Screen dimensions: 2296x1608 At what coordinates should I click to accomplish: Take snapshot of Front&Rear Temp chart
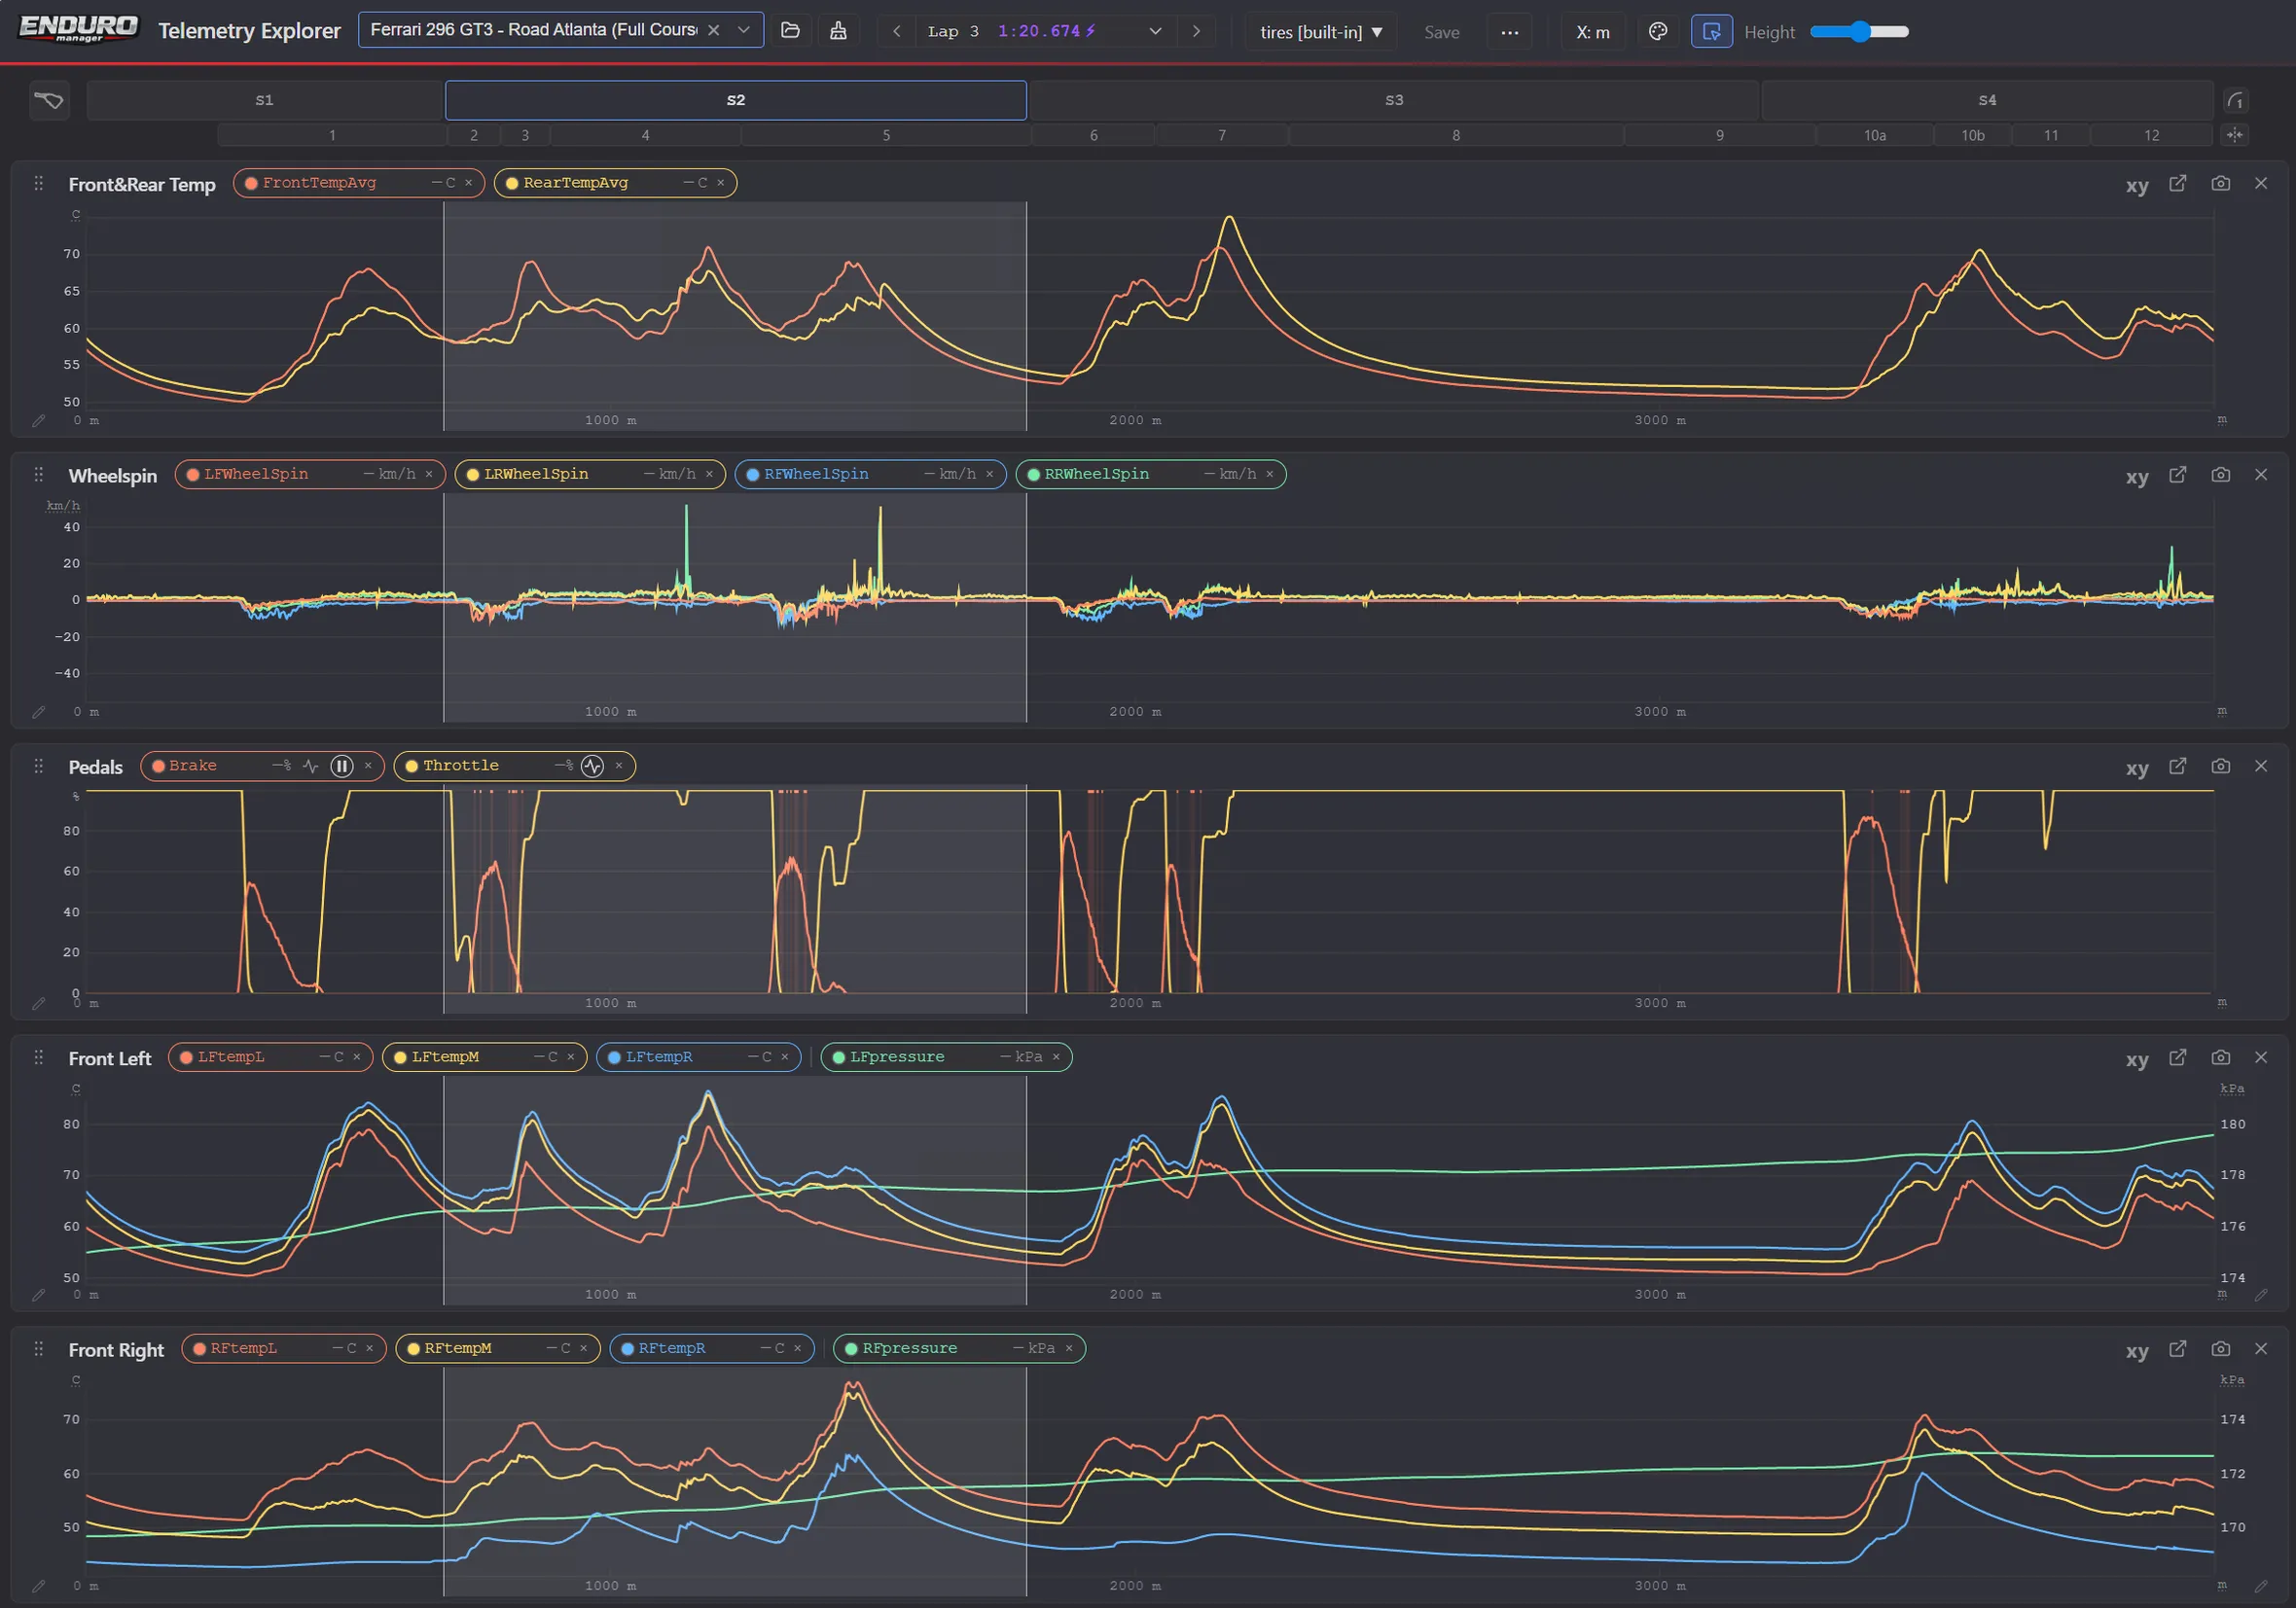coord(2220,184)
